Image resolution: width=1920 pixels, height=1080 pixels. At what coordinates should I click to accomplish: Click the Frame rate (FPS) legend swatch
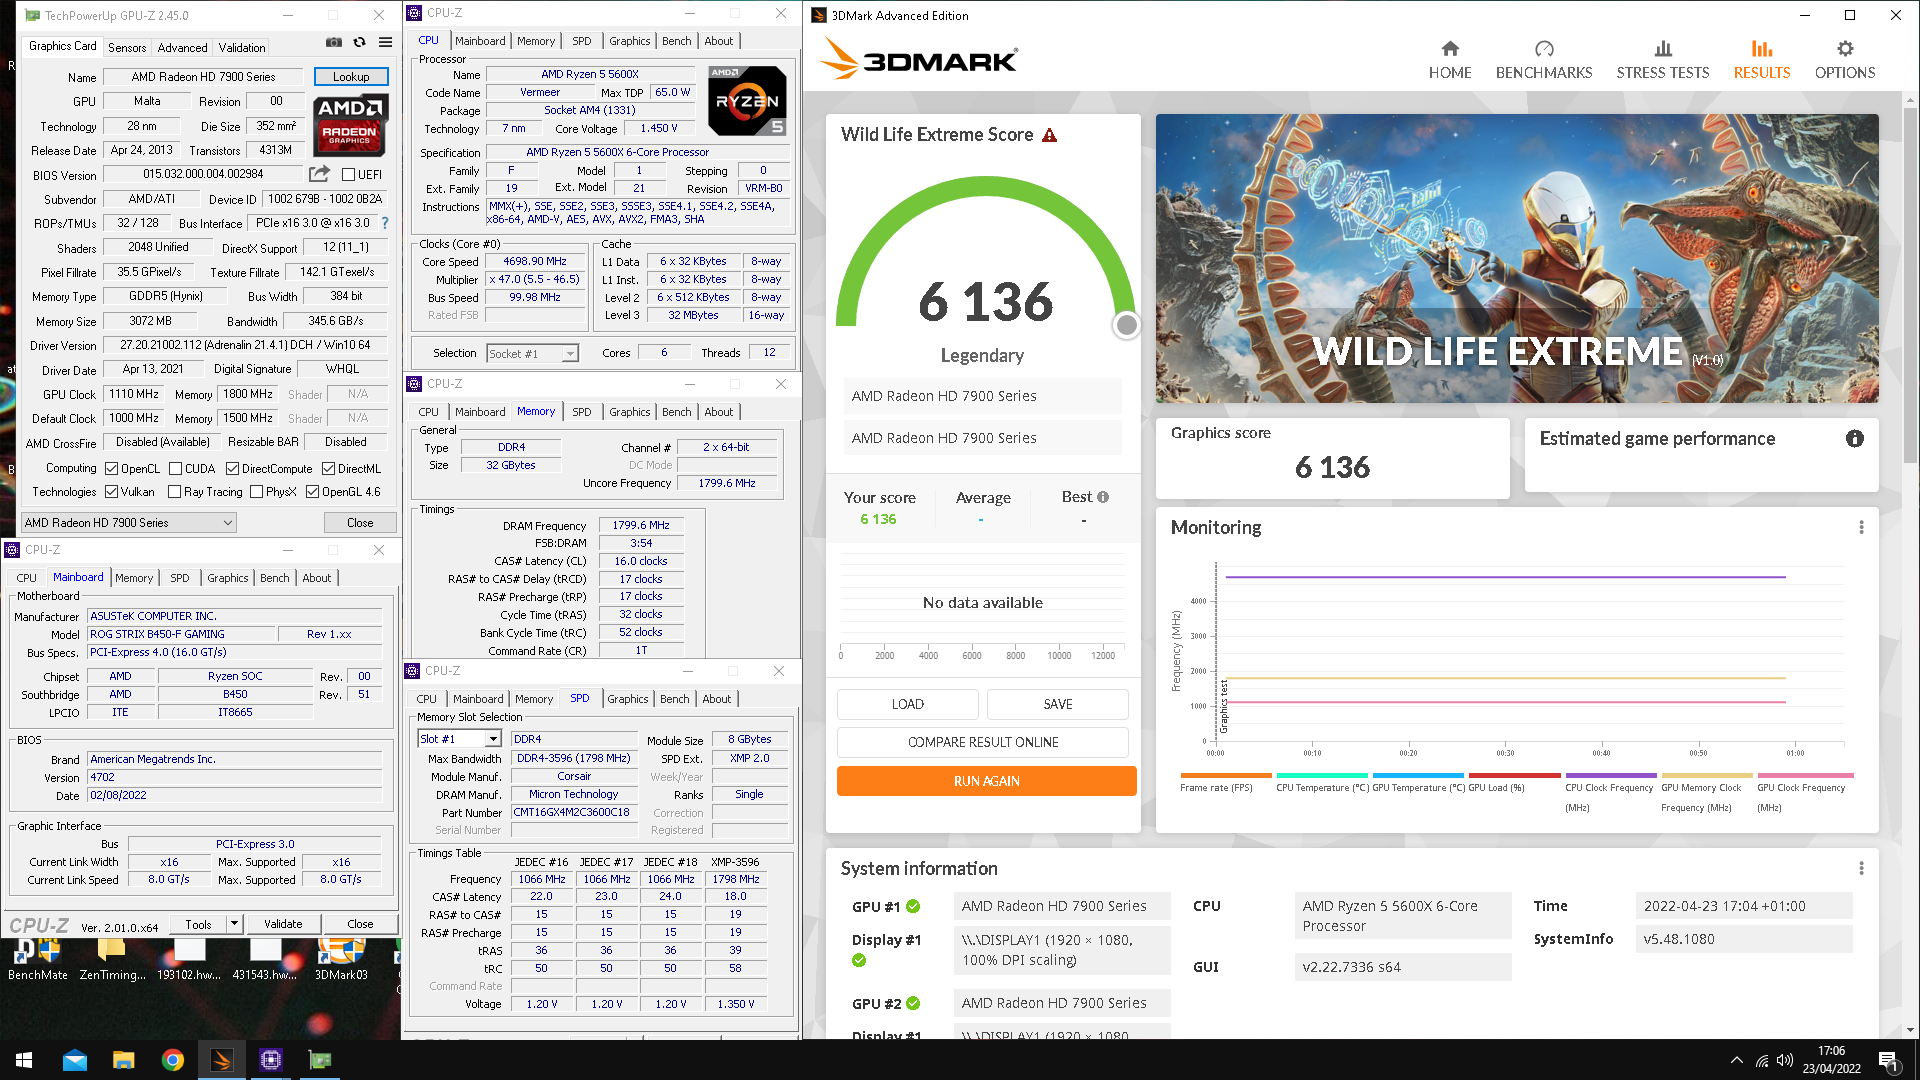pos(1226,775)
